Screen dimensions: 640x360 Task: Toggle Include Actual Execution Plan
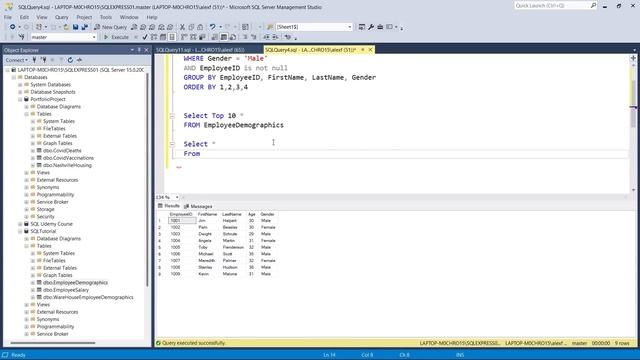184,37
